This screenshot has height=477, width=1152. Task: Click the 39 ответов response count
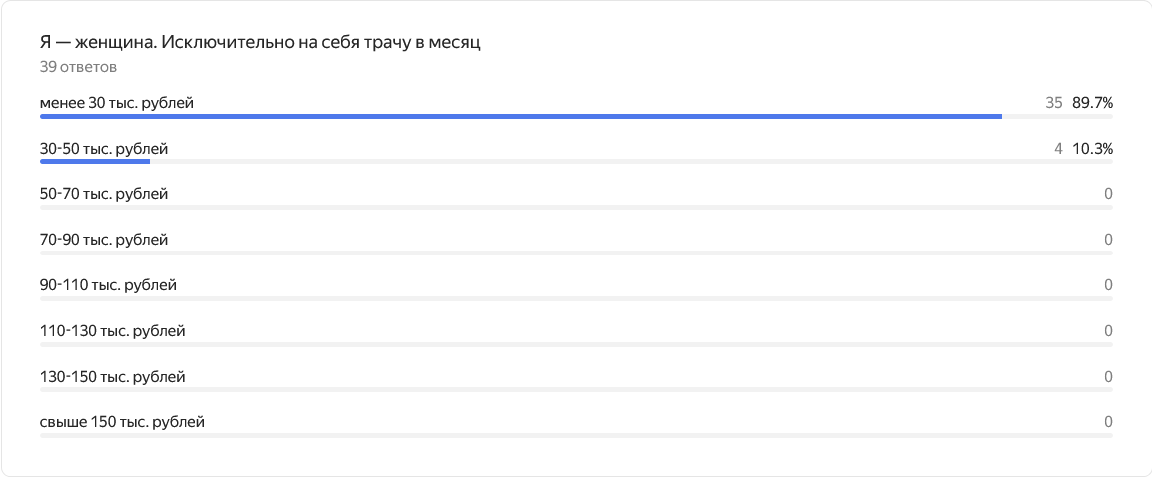coord(79,68)
